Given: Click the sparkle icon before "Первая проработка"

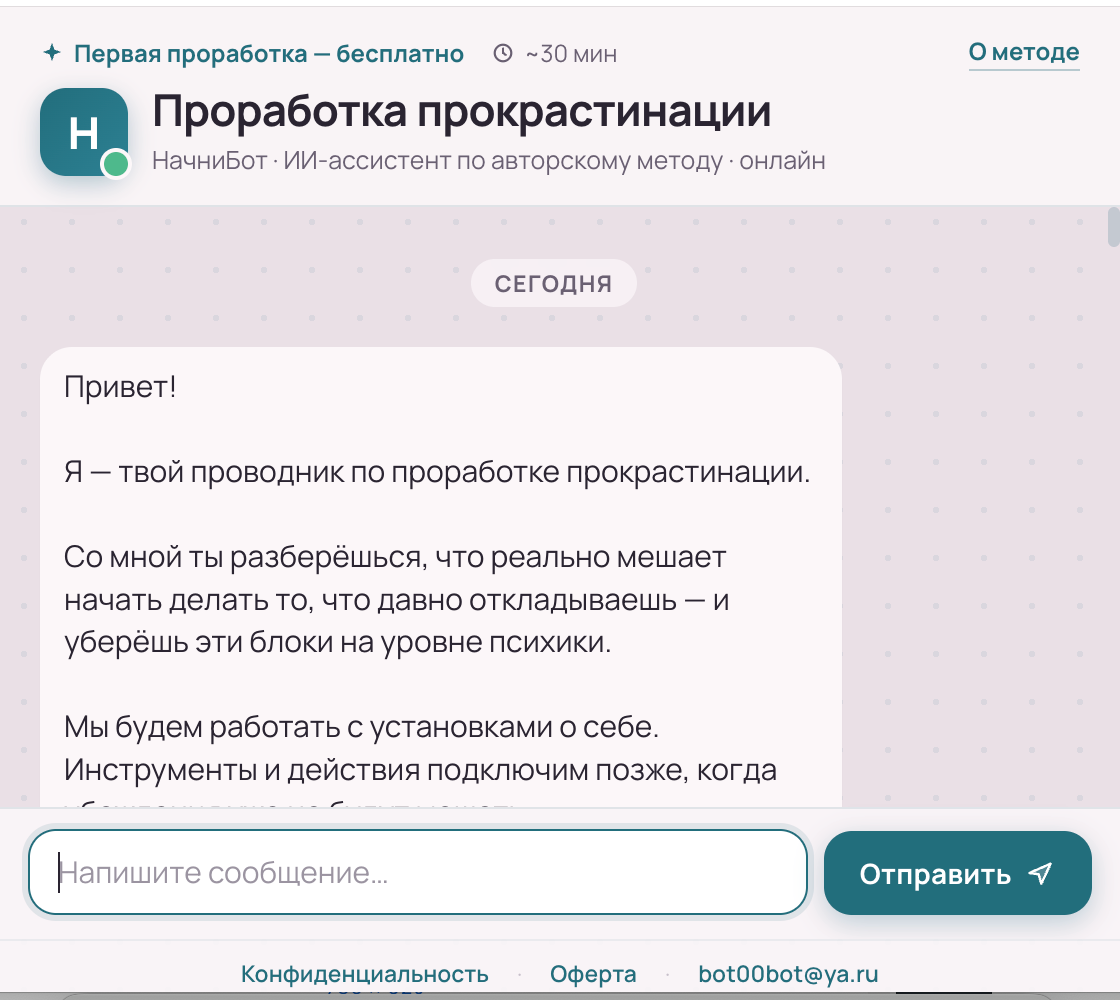Looking at the screenshot, I should (52, 53).
